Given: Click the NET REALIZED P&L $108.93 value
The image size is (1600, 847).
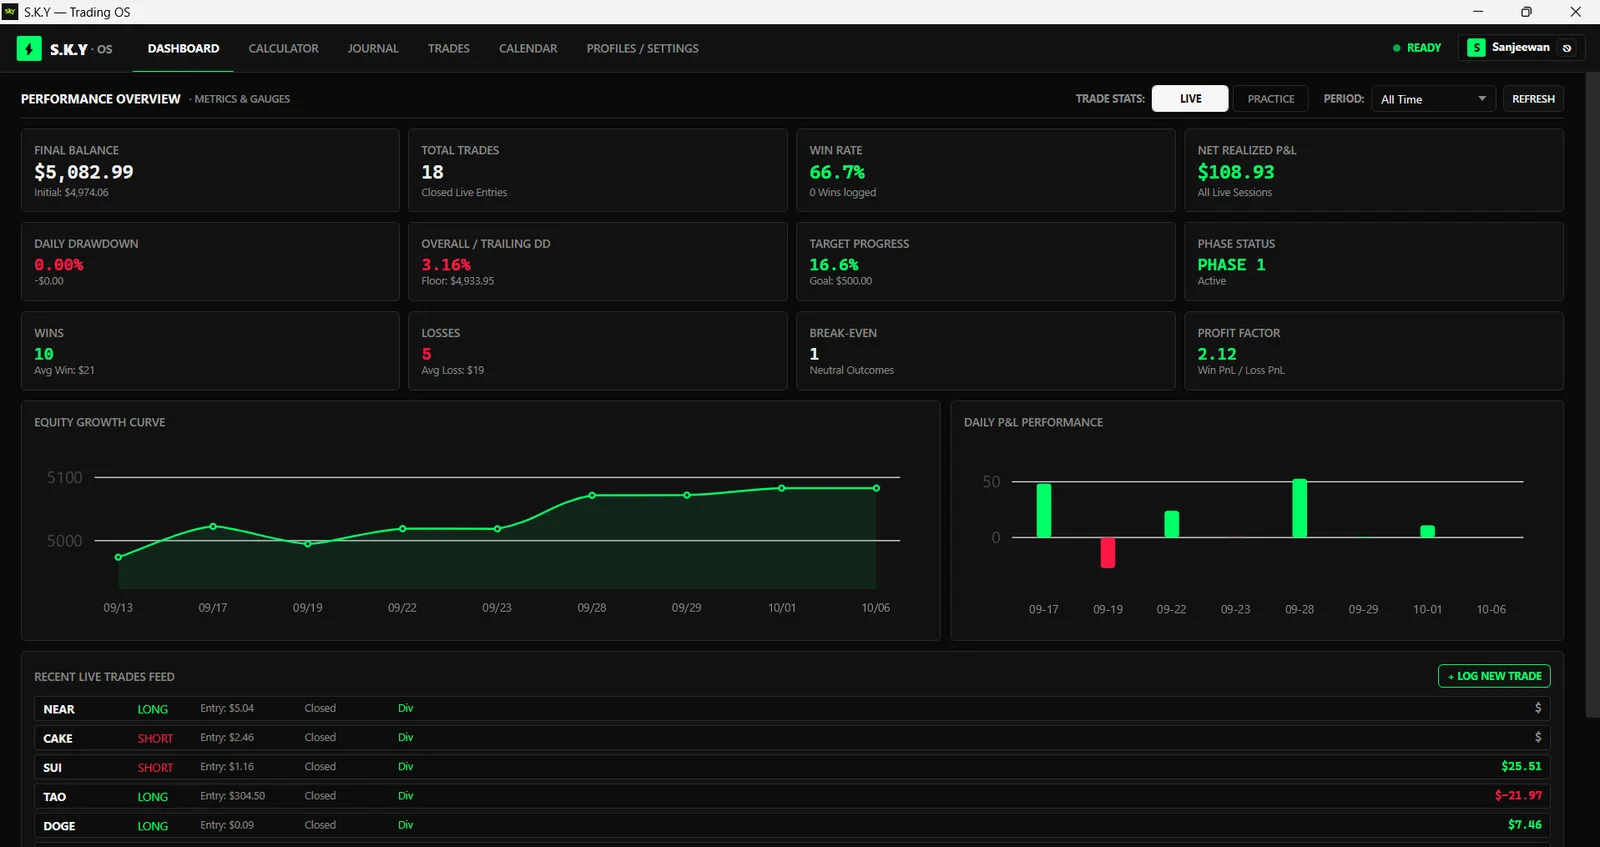Looking at the screenshot, I should (x=1236, y=172).
